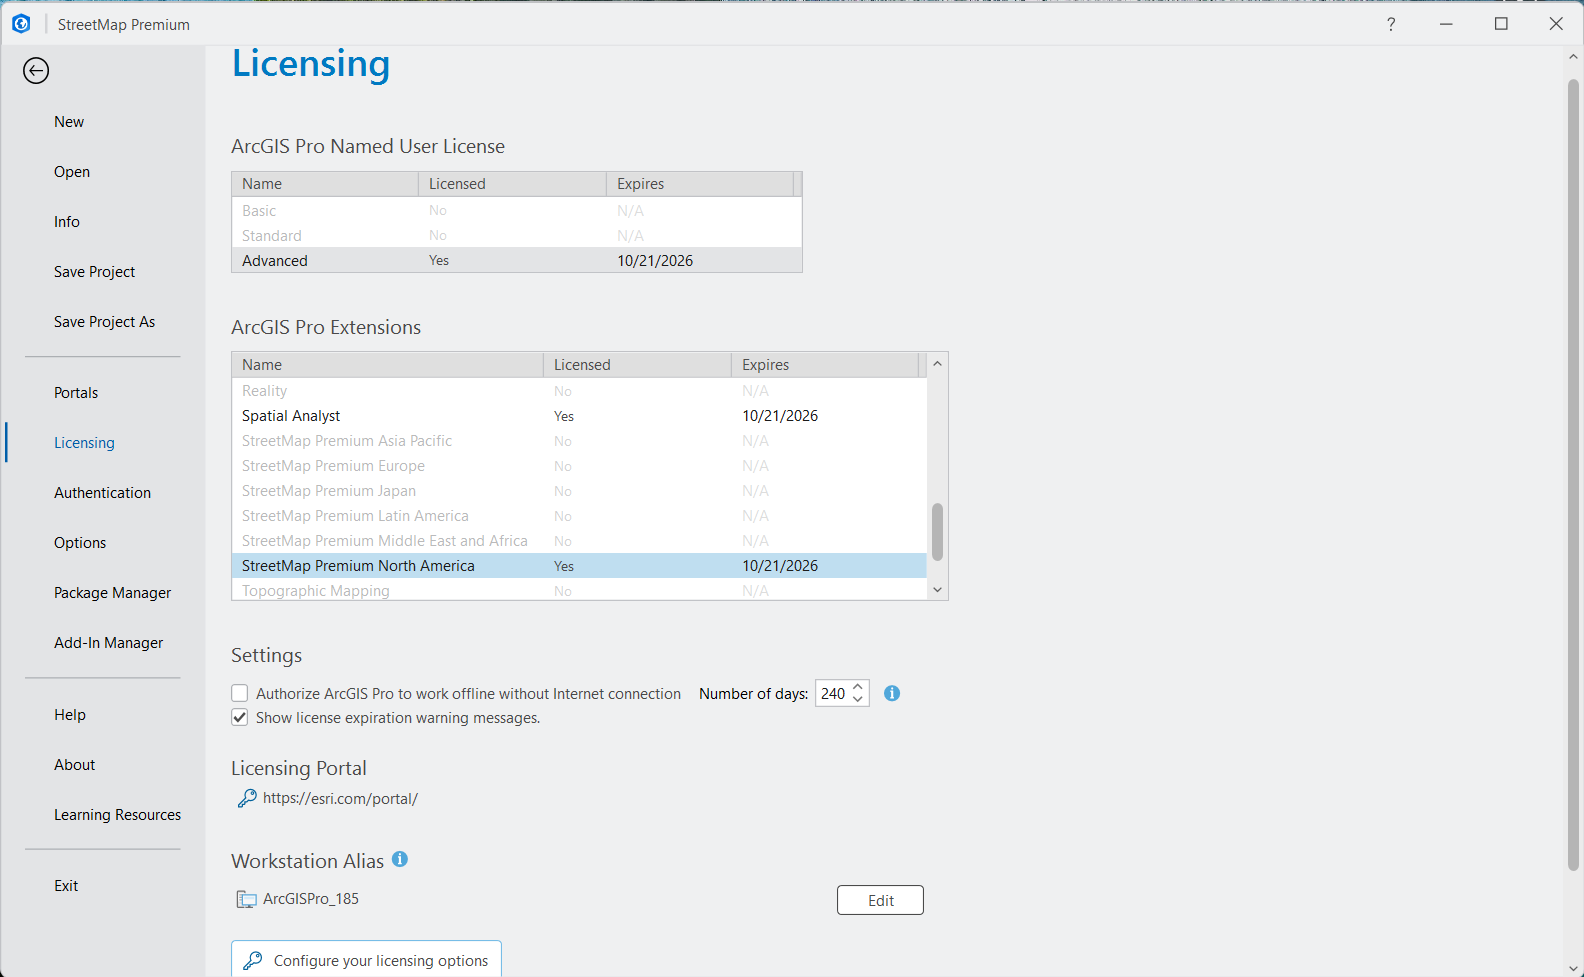Increase the Number of days value
Viewport: 1584px width, 977px height.
pos(858,687)
